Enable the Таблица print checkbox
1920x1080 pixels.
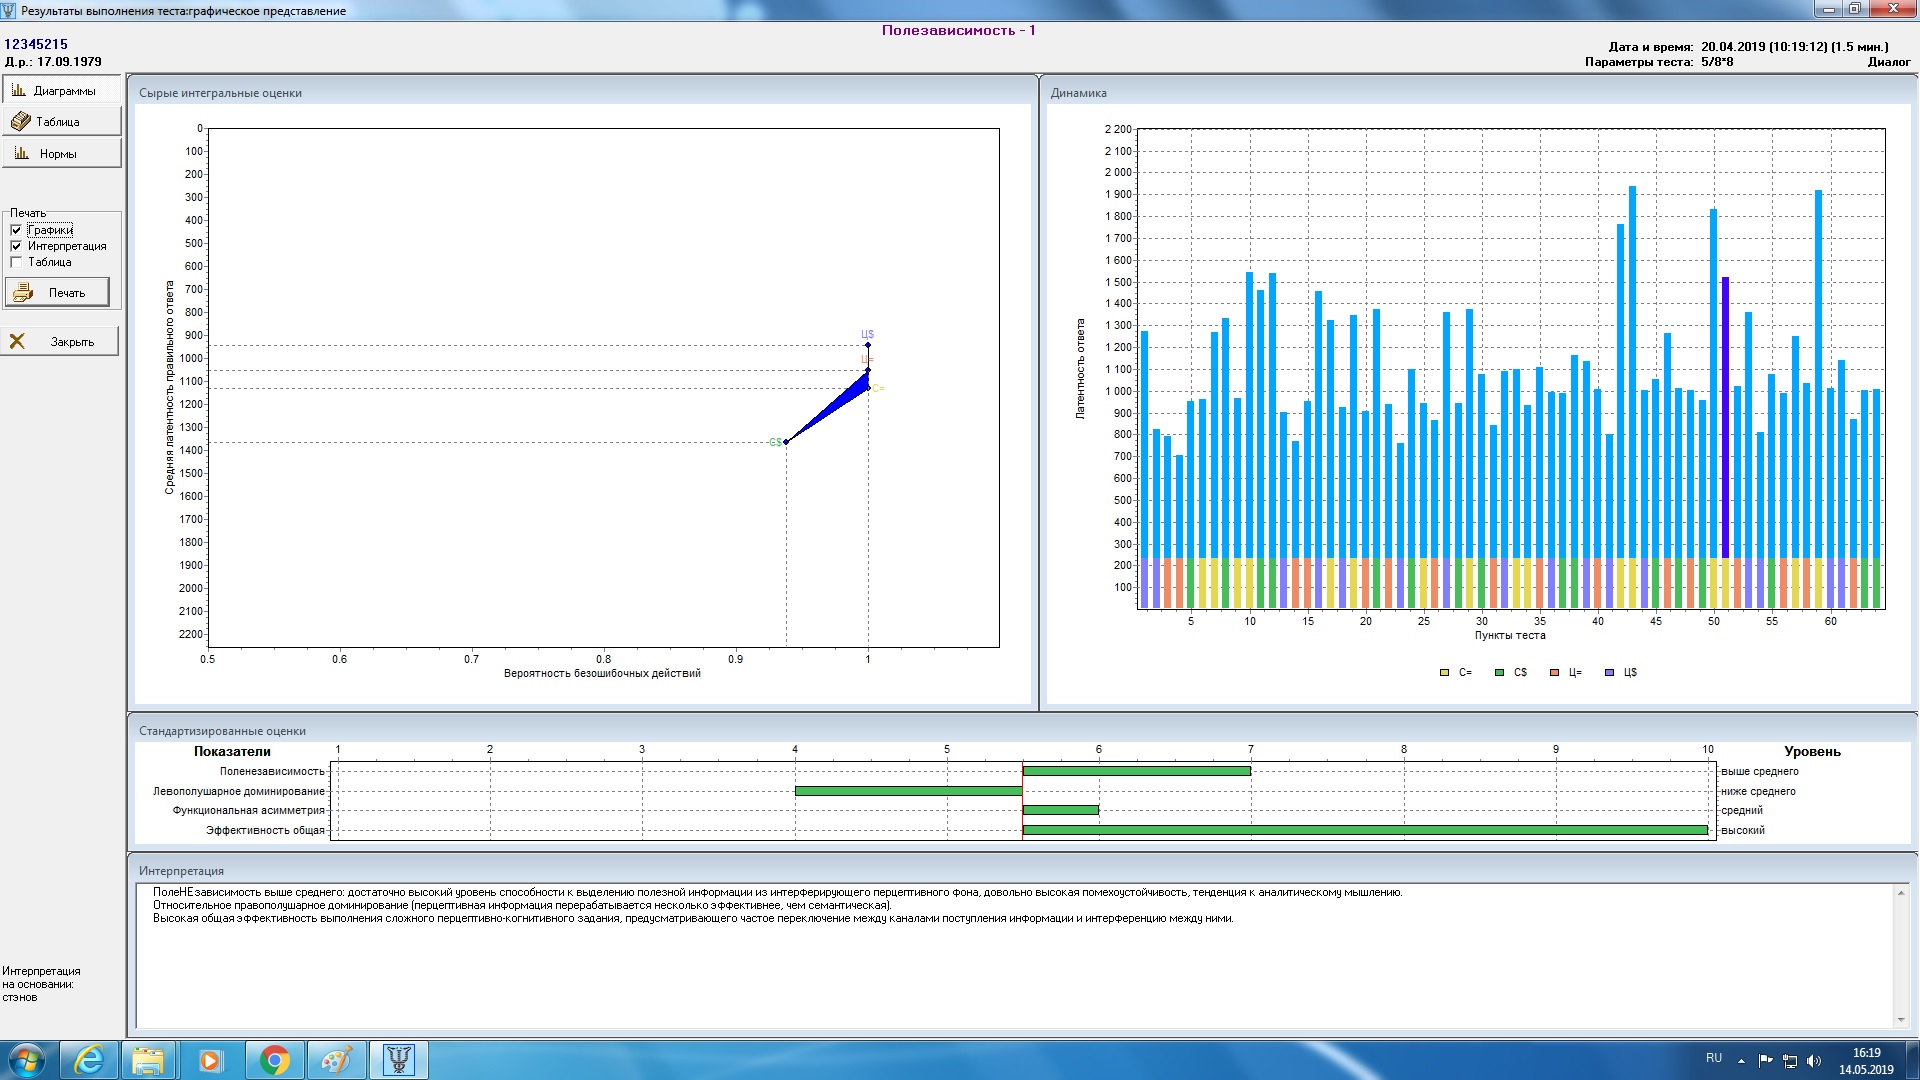(x=16, y=262)
